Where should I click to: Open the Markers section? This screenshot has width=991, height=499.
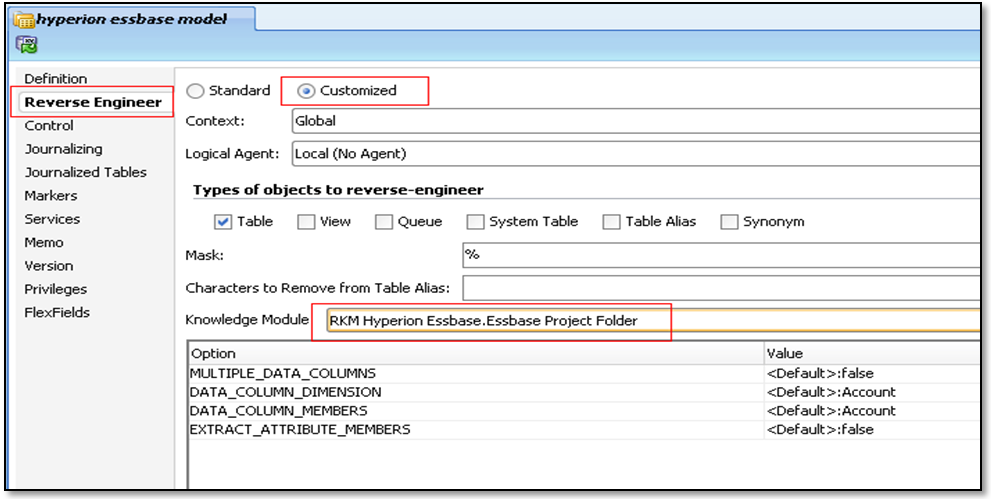click(x=51, y=196)
